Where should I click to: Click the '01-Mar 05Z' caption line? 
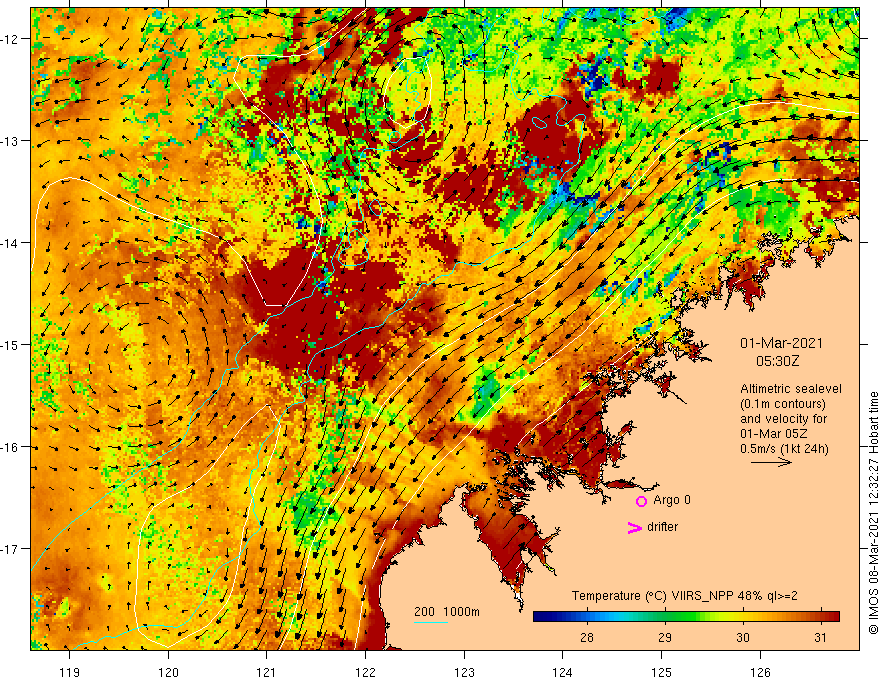pos(776,434)
